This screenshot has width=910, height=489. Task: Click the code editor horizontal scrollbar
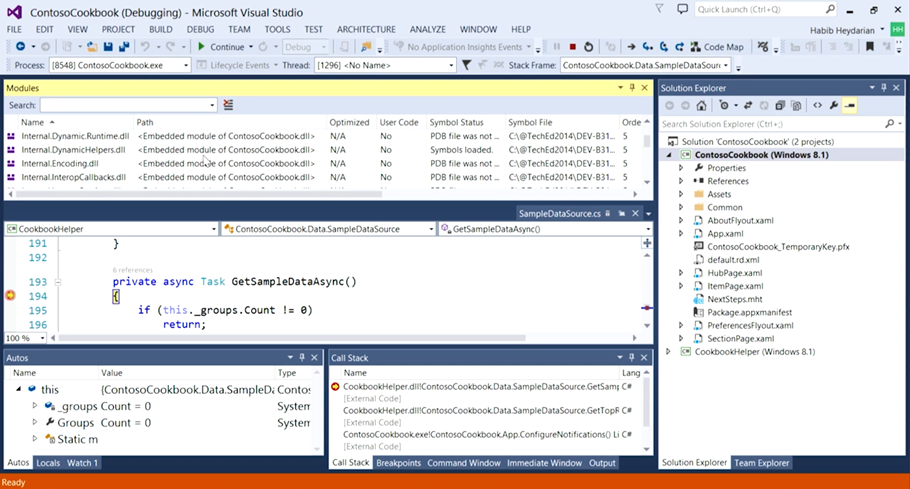point(292,338)
